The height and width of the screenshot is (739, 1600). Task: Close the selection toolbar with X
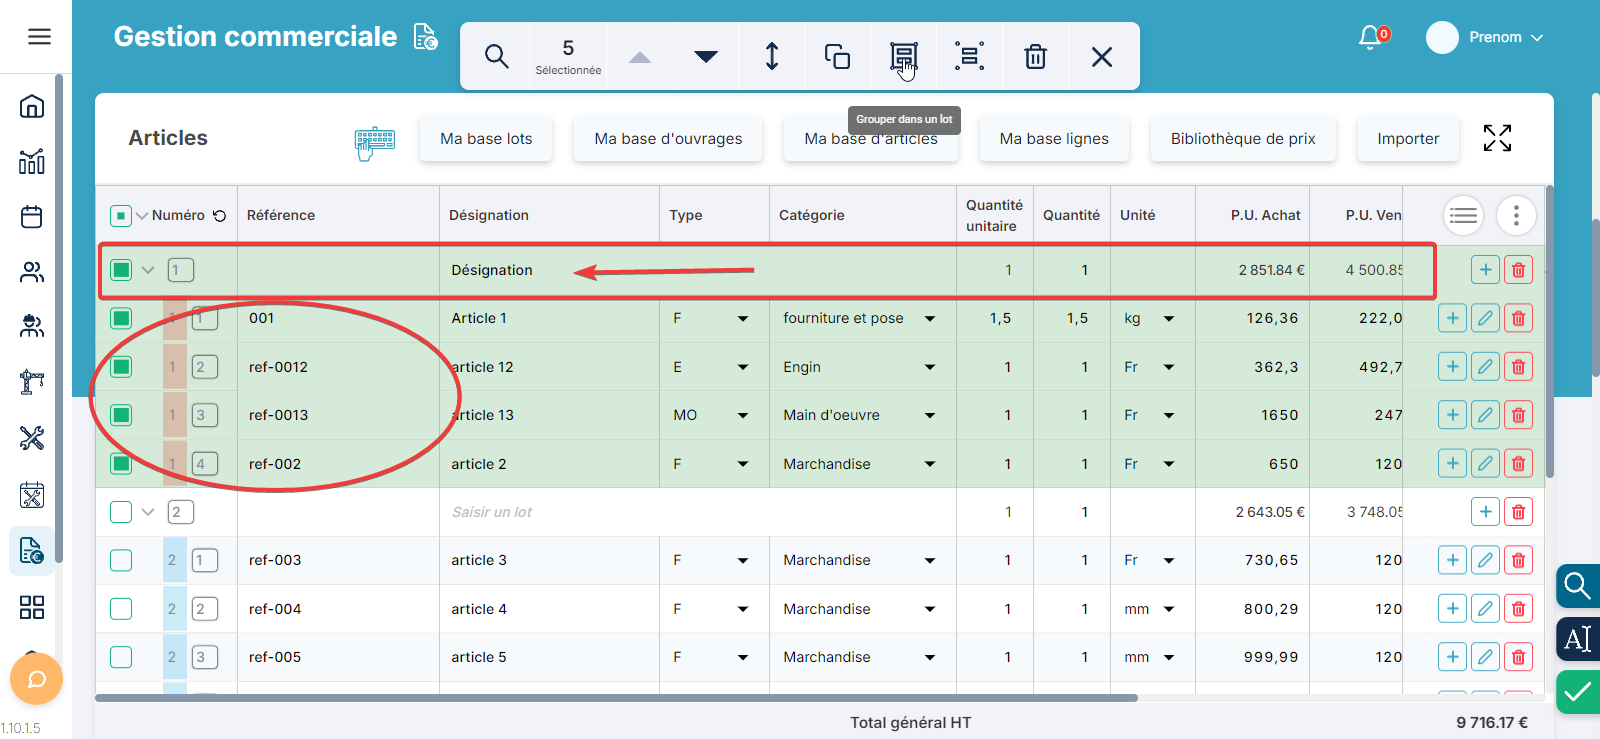point(1102,56)
